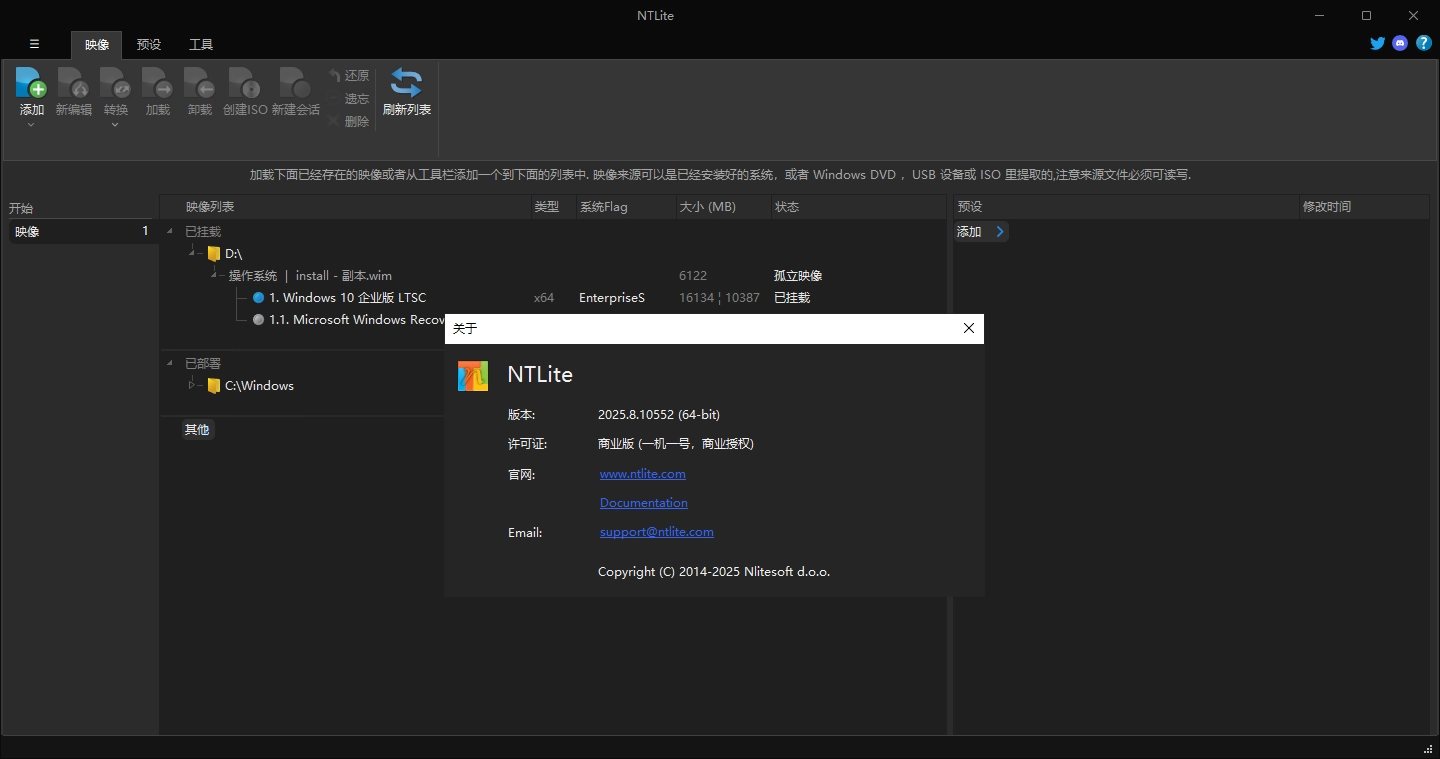The width and height of the screenshot is (1440, 759).
Task: Open the www.ntlite.com link
Action: (642, 473)
